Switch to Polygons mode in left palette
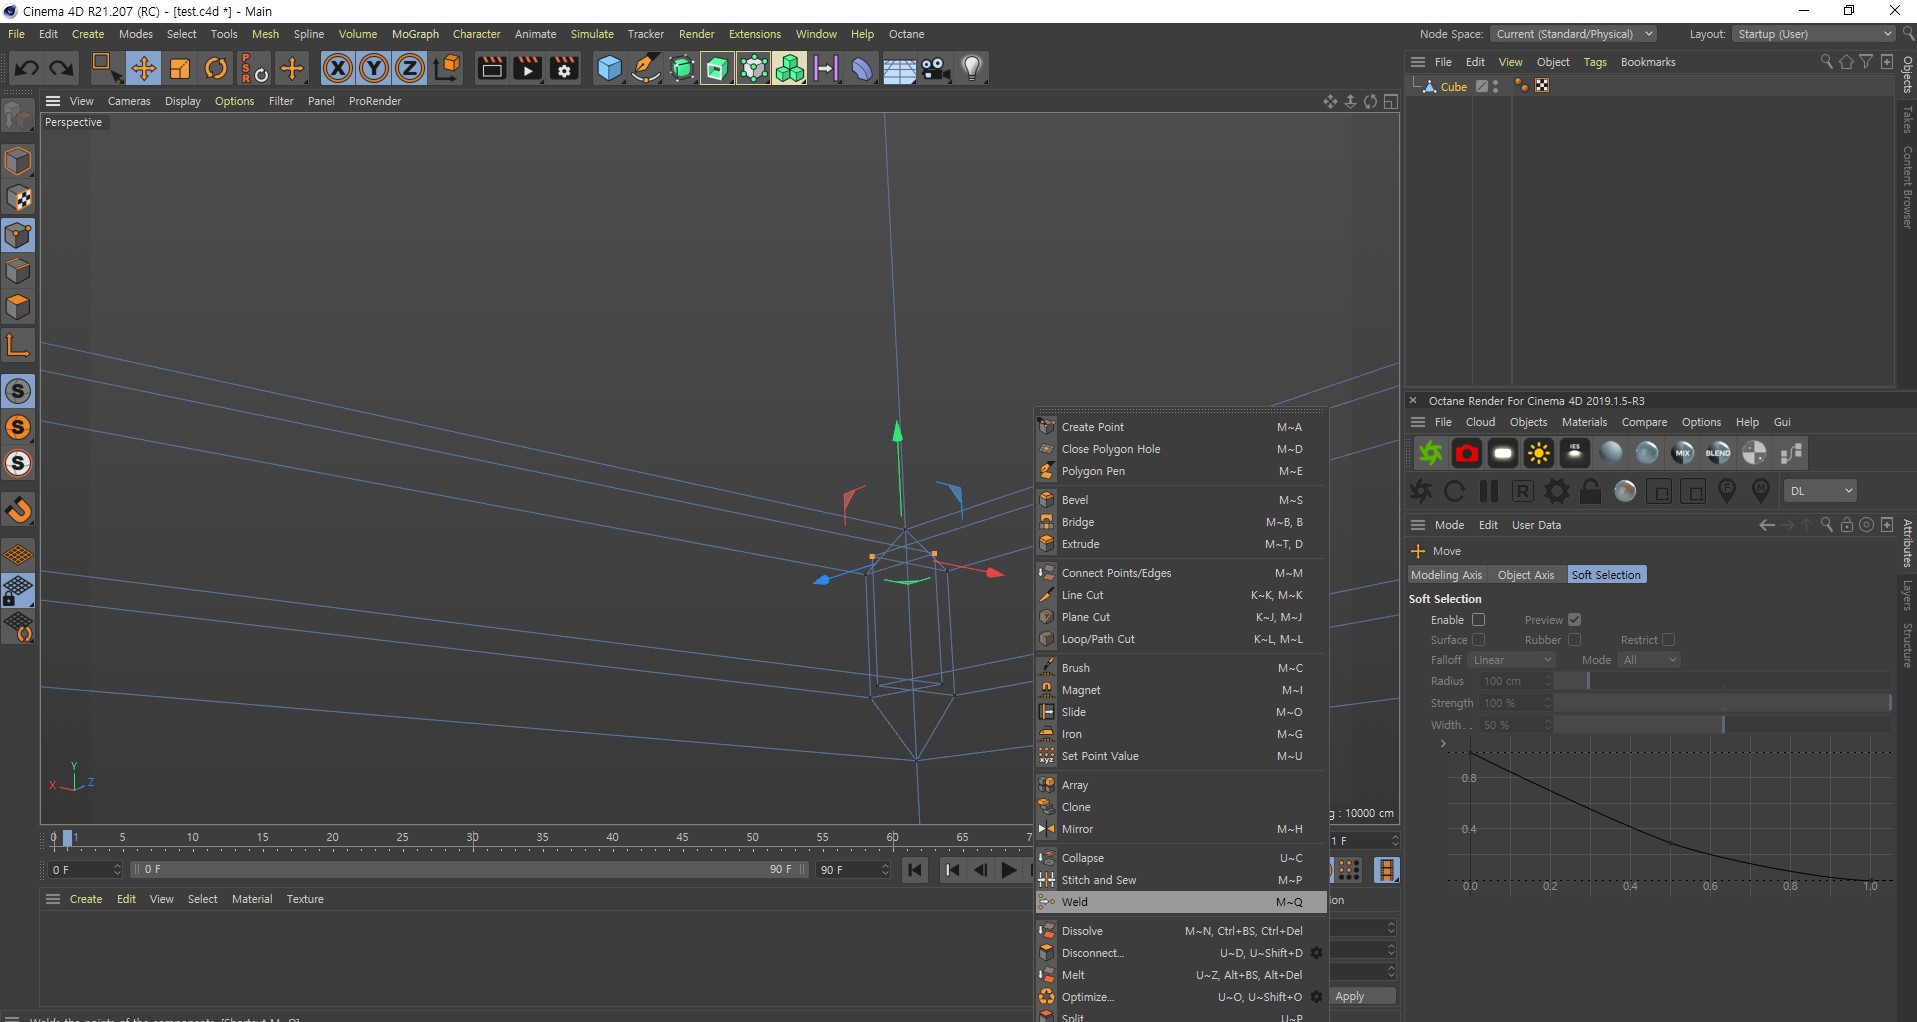 pyautogui.click(x=18, y=307)
